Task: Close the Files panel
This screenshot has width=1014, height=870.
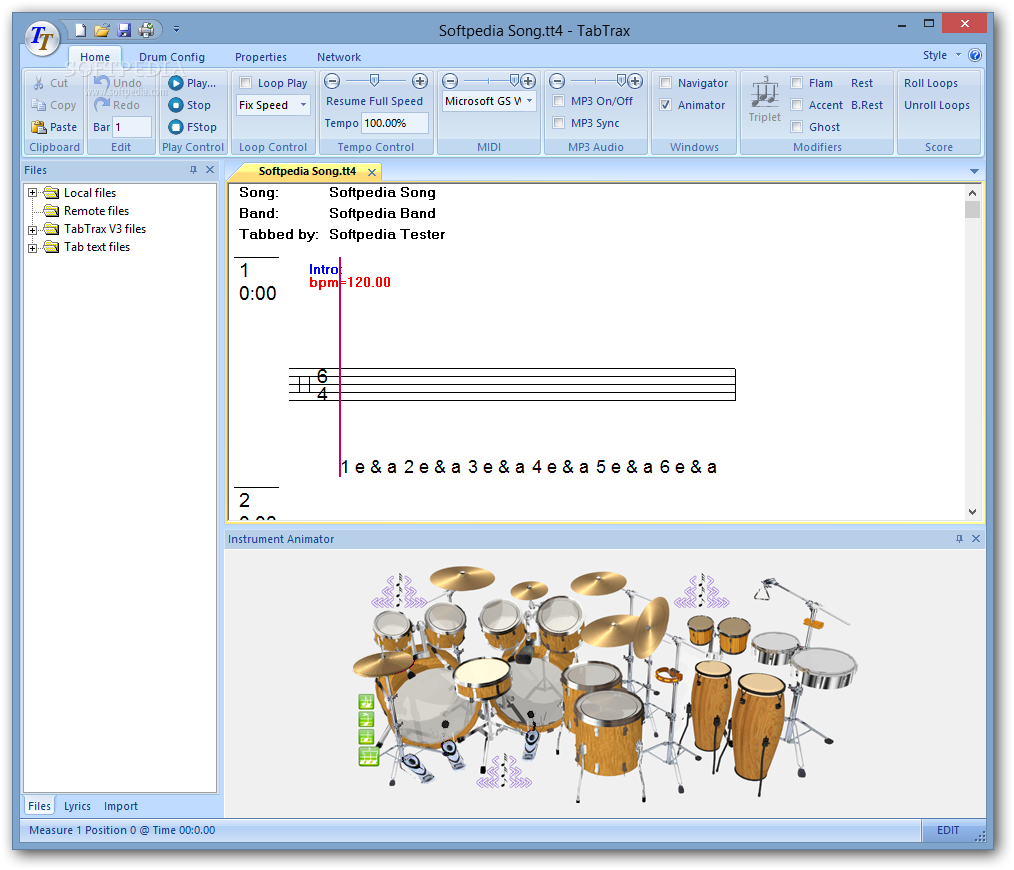Action: pos(210,169)
